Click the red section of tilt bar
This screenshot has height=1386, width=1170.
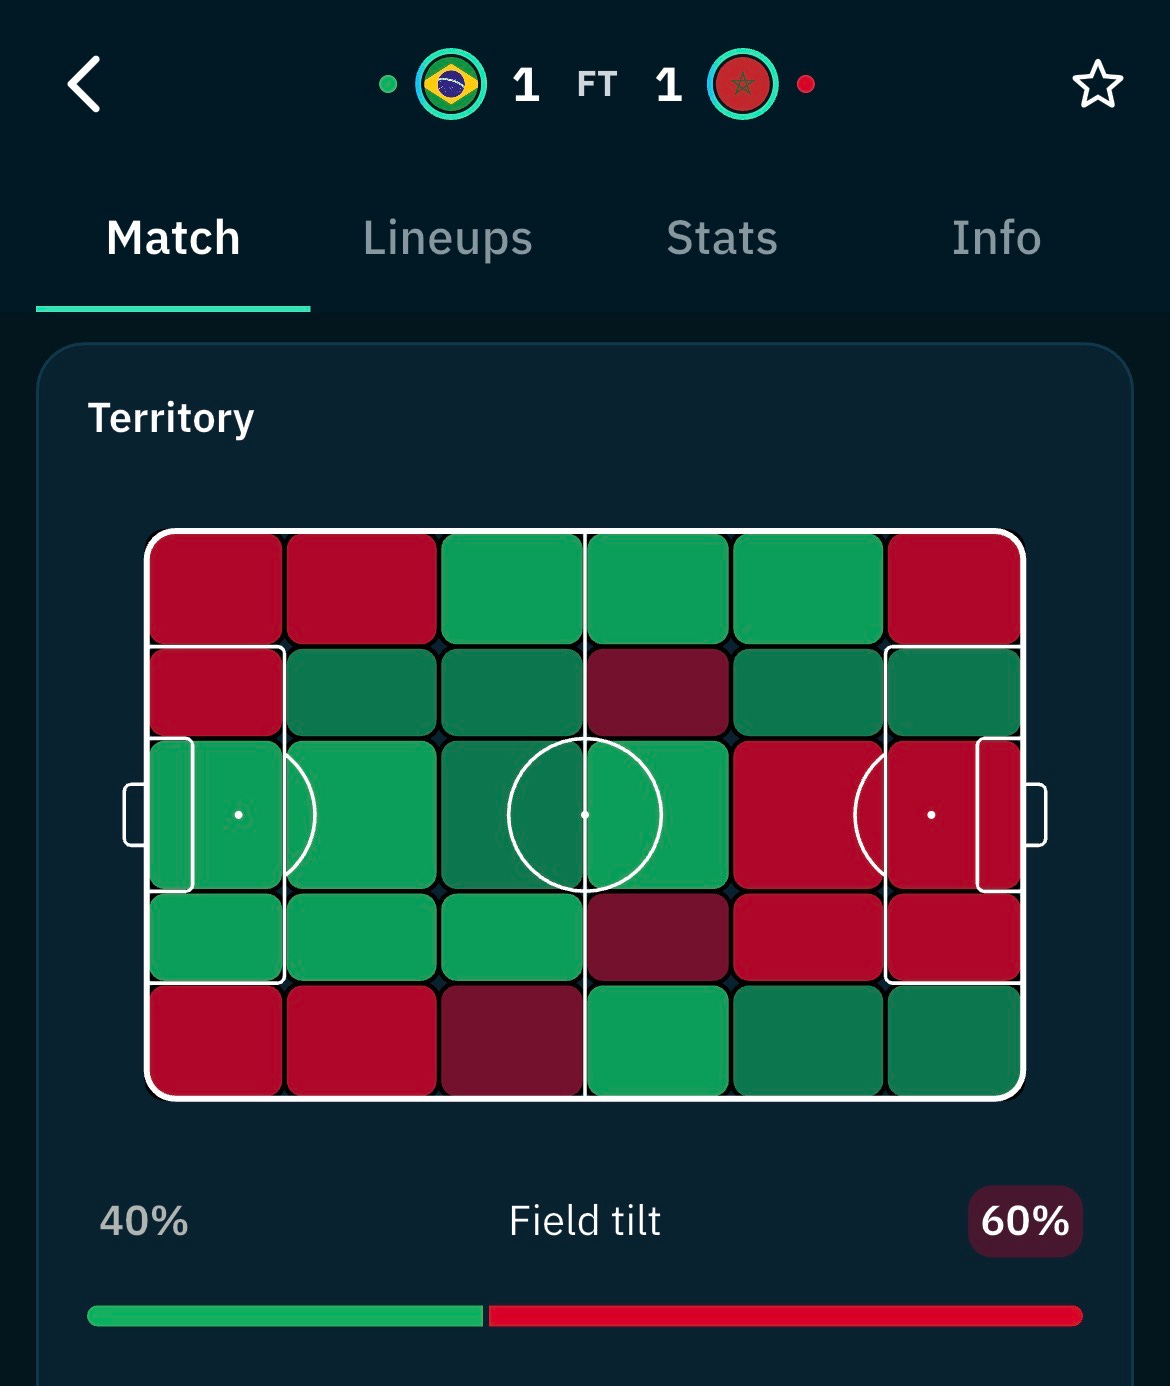[x=786, y=1316]
